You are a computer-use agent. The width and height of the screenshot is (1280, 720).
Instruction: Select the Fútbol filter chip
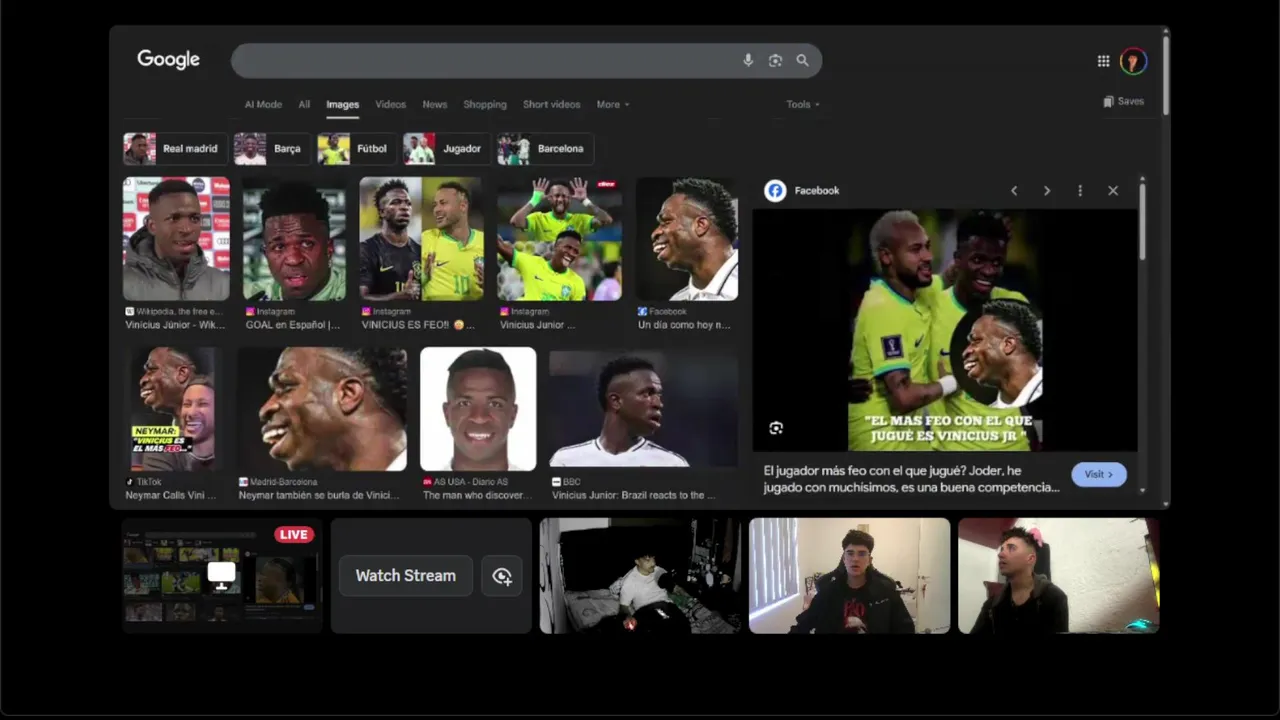[x=357, y=149]
